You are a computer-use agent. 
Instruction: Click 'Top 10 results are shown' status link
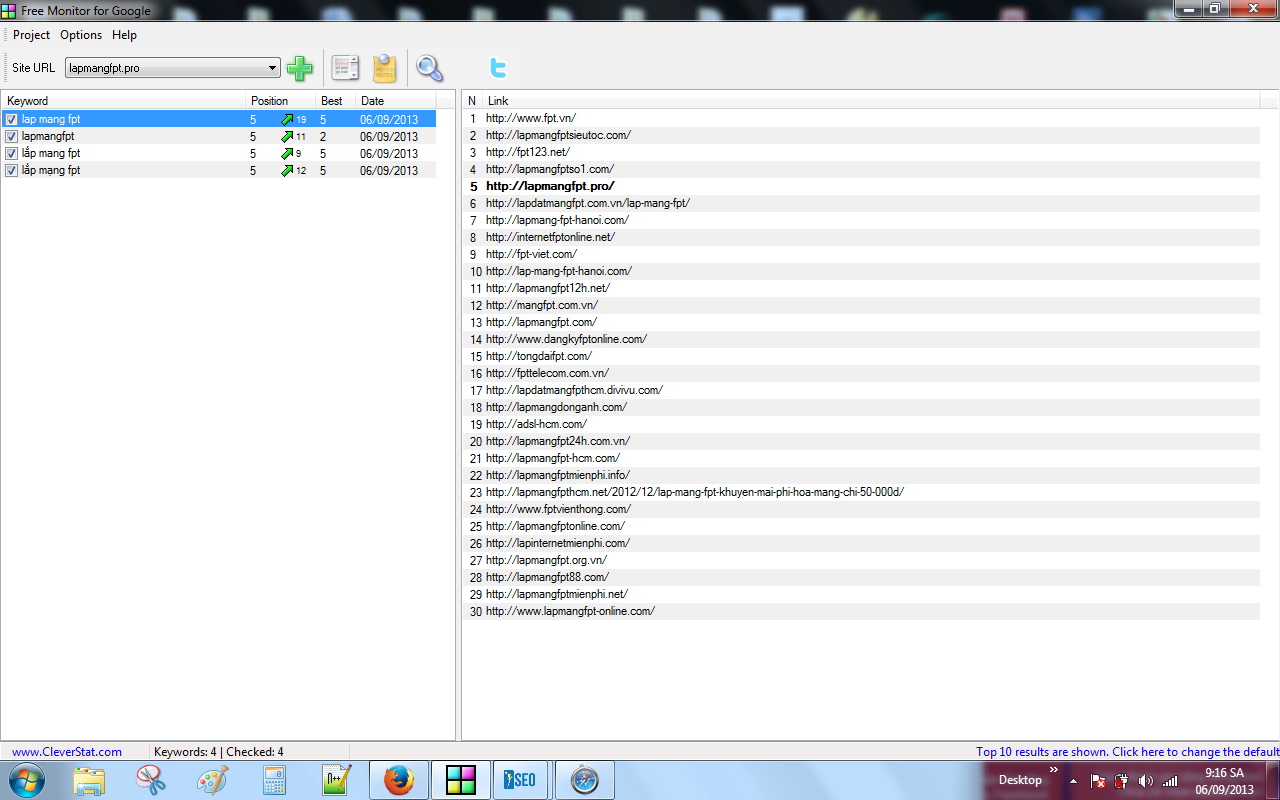[1128, 752]
